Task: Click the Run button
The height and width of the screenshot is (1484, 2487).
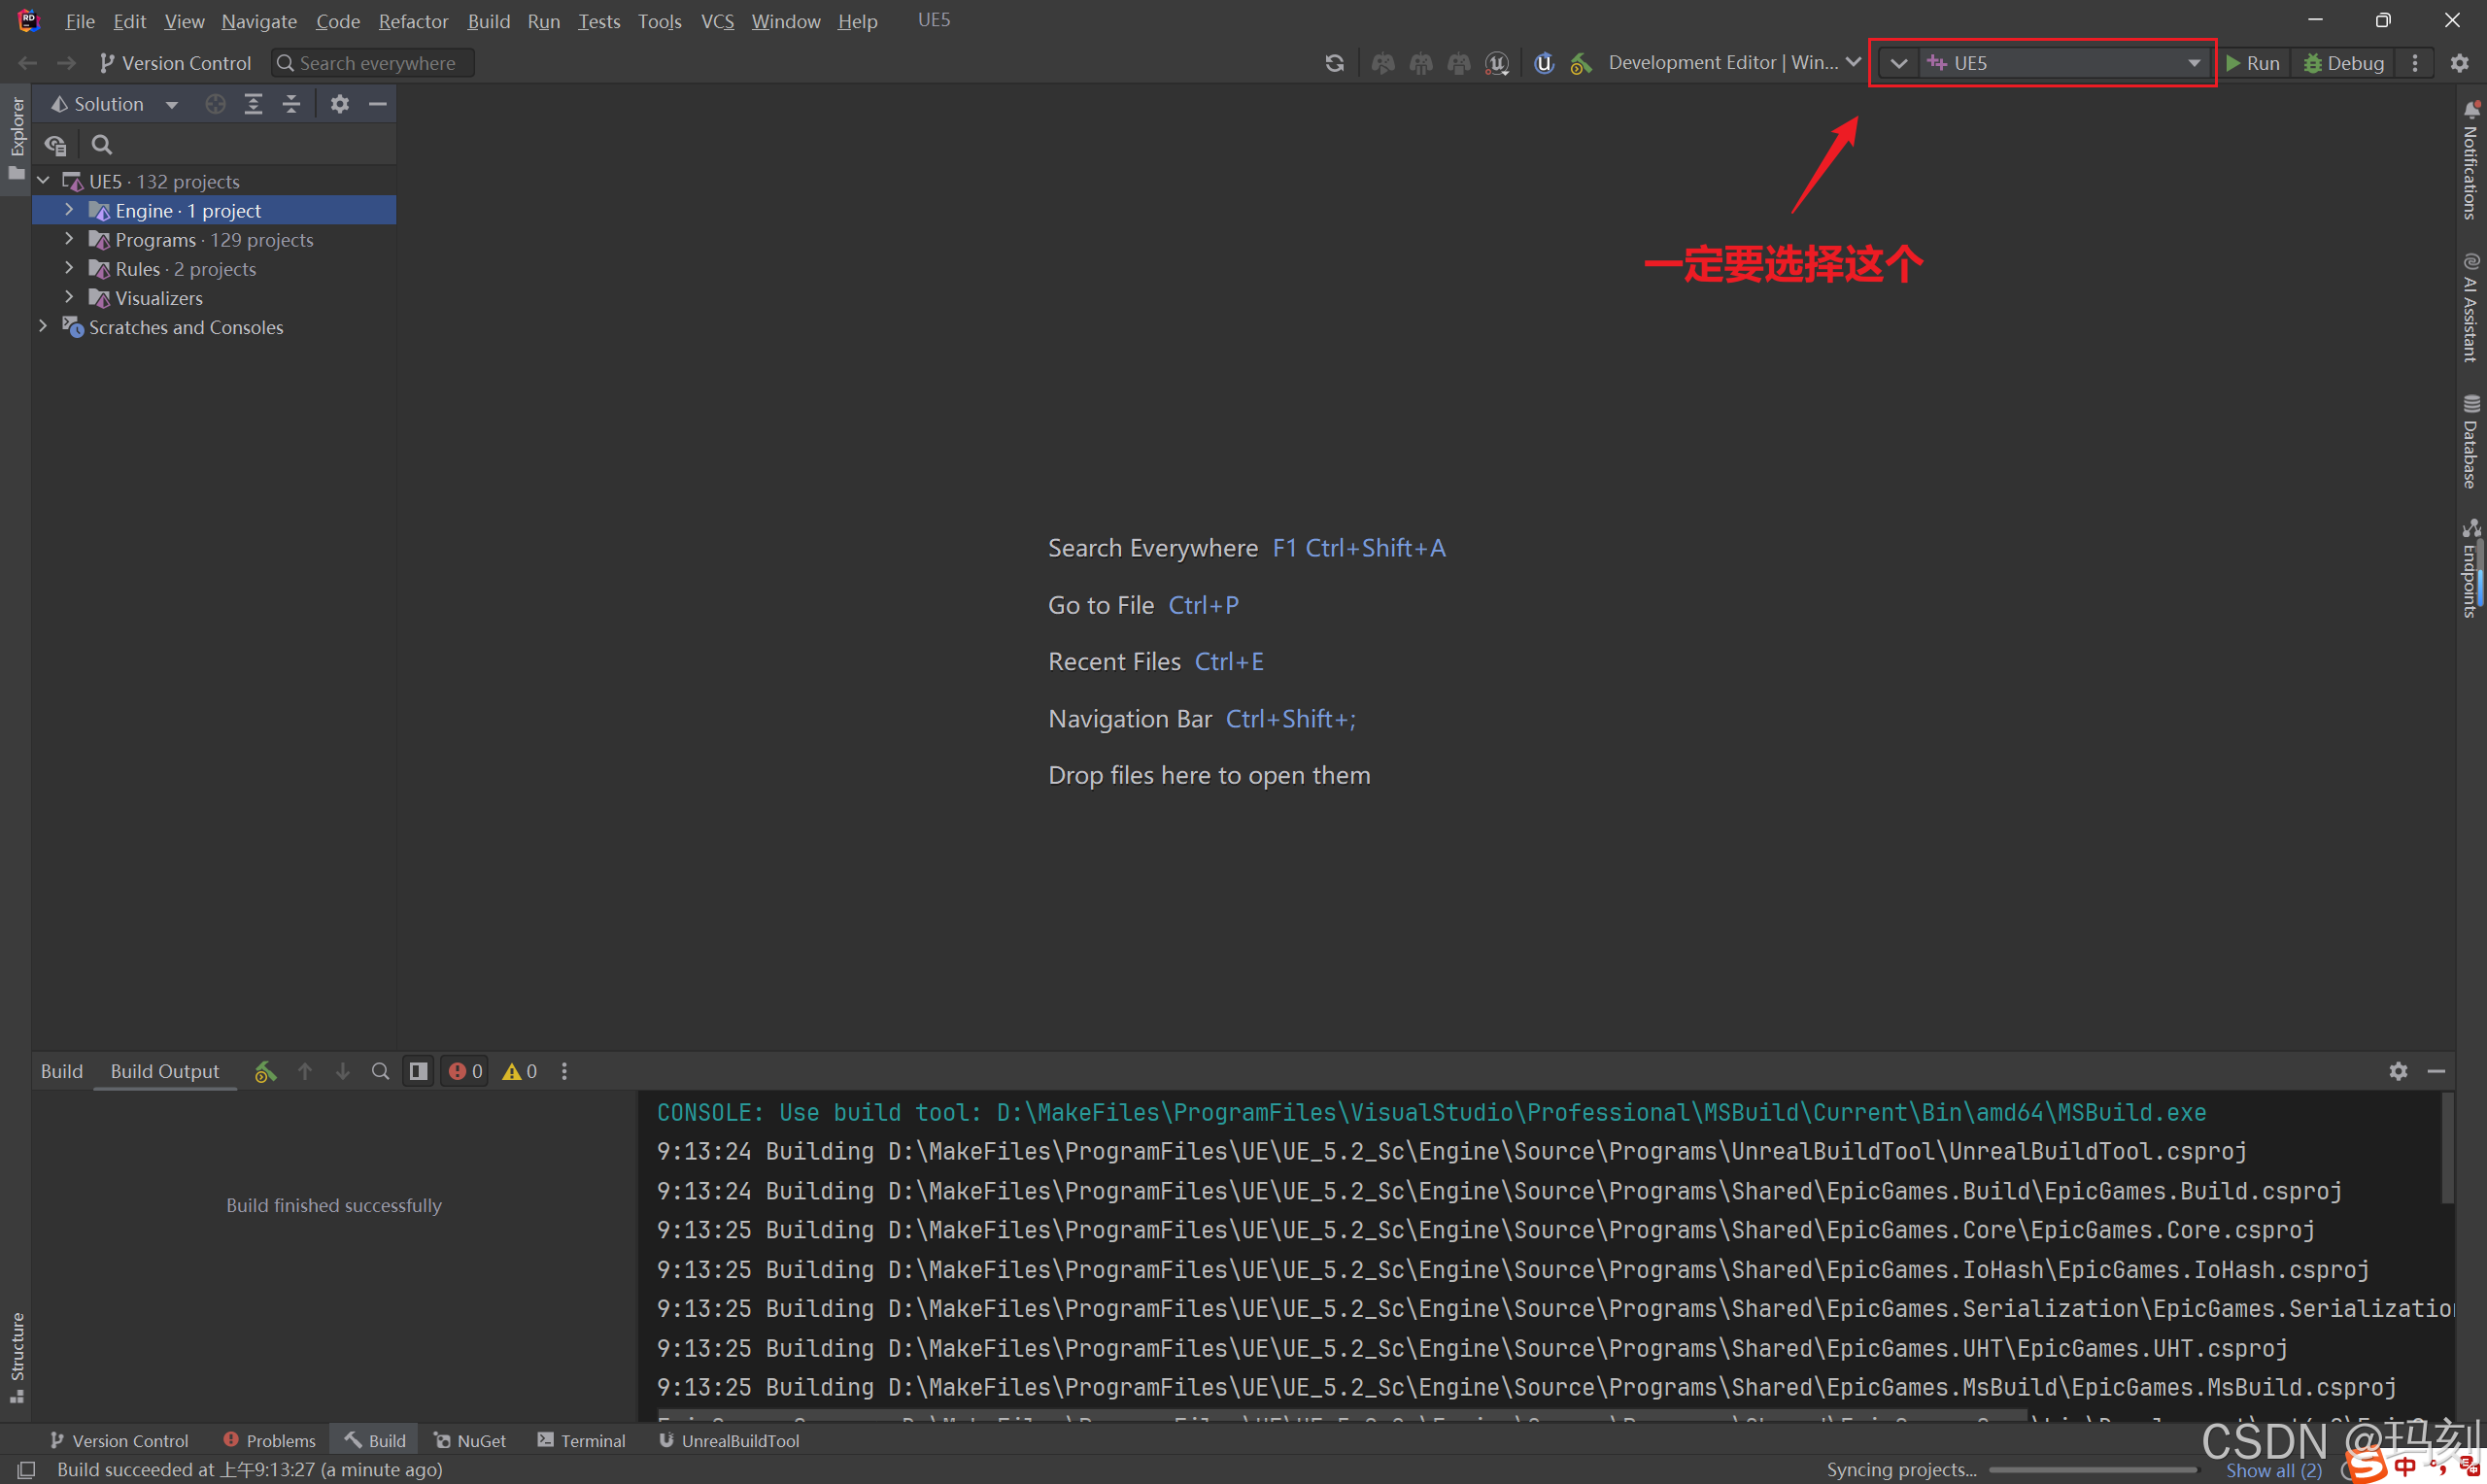Action: [x=2252, y=63]
